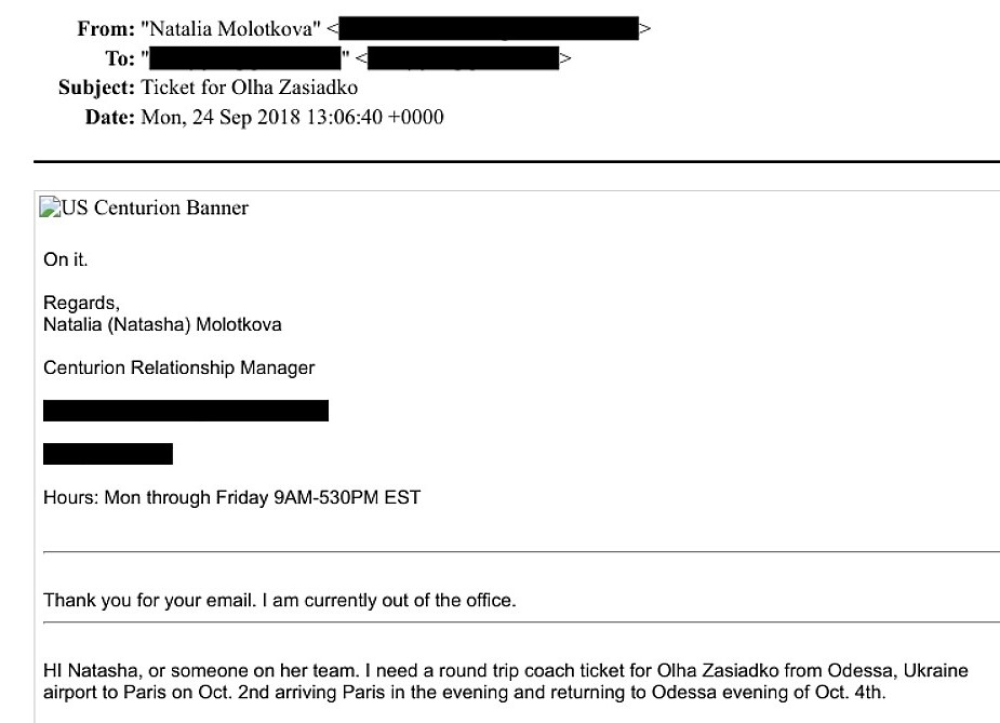The width and height of the screenshot is (1000, 723).
Task: Click the "Date:" header label
Action: (113, 117)
